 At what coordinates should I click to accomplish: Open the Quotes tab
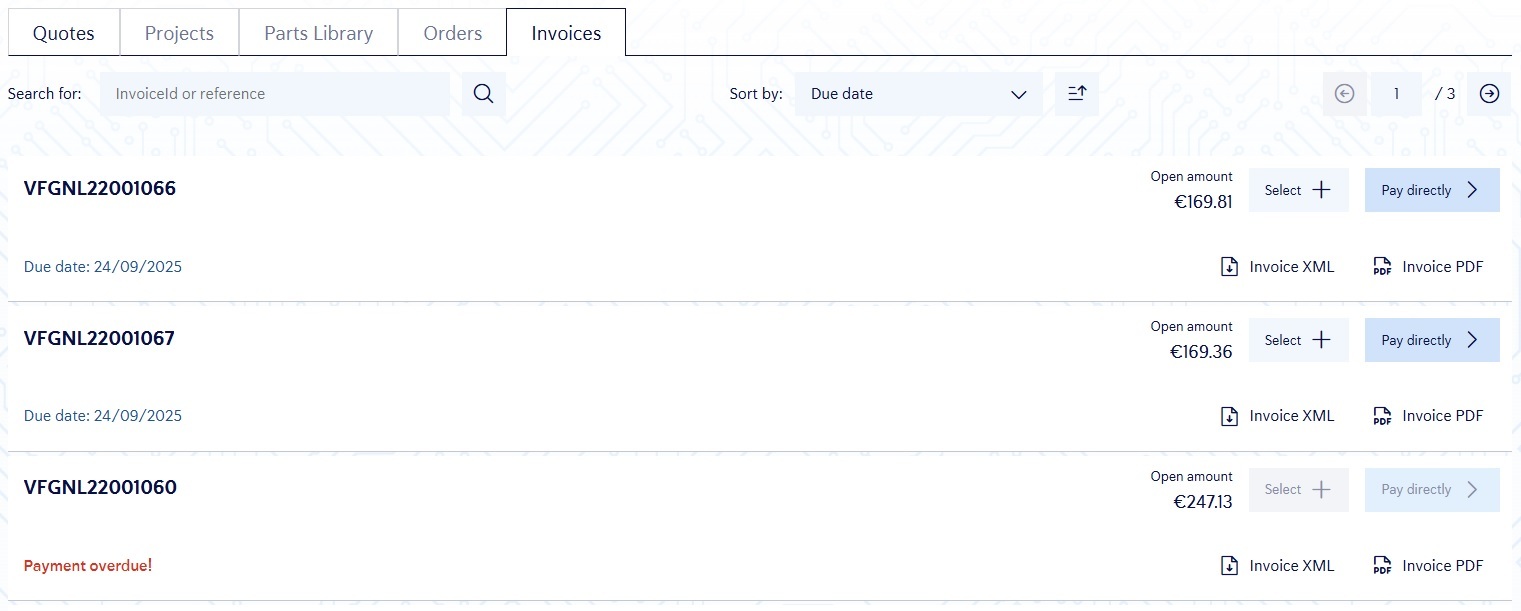[x=64, y=33]
